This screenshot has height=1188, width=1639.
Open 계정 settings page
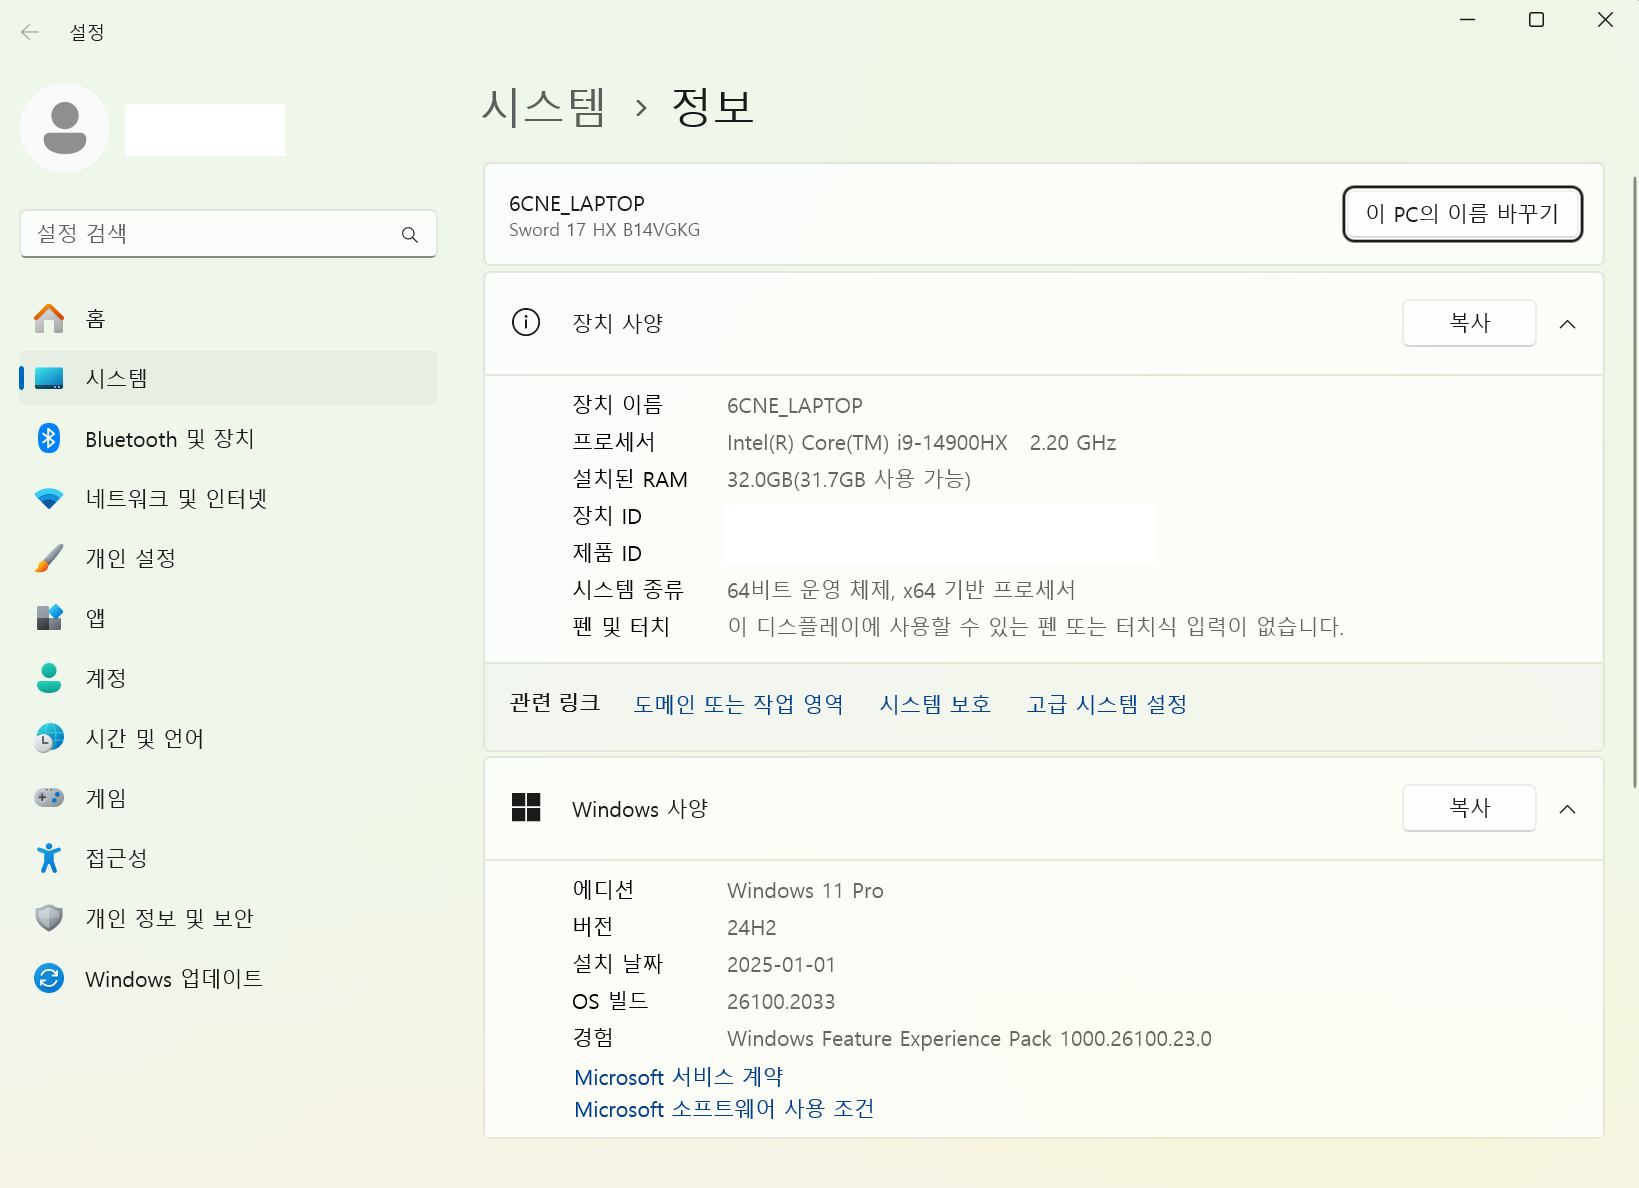pos(229,678)
